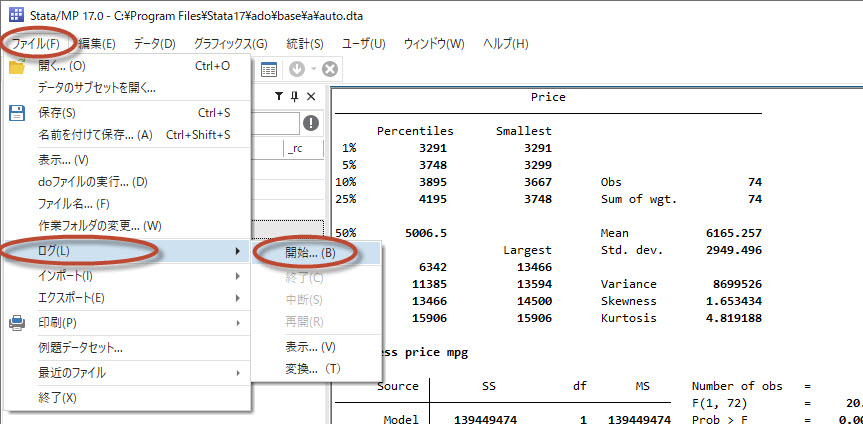
Task: Click the filter funnel icon in panel header
Action: 279,96
